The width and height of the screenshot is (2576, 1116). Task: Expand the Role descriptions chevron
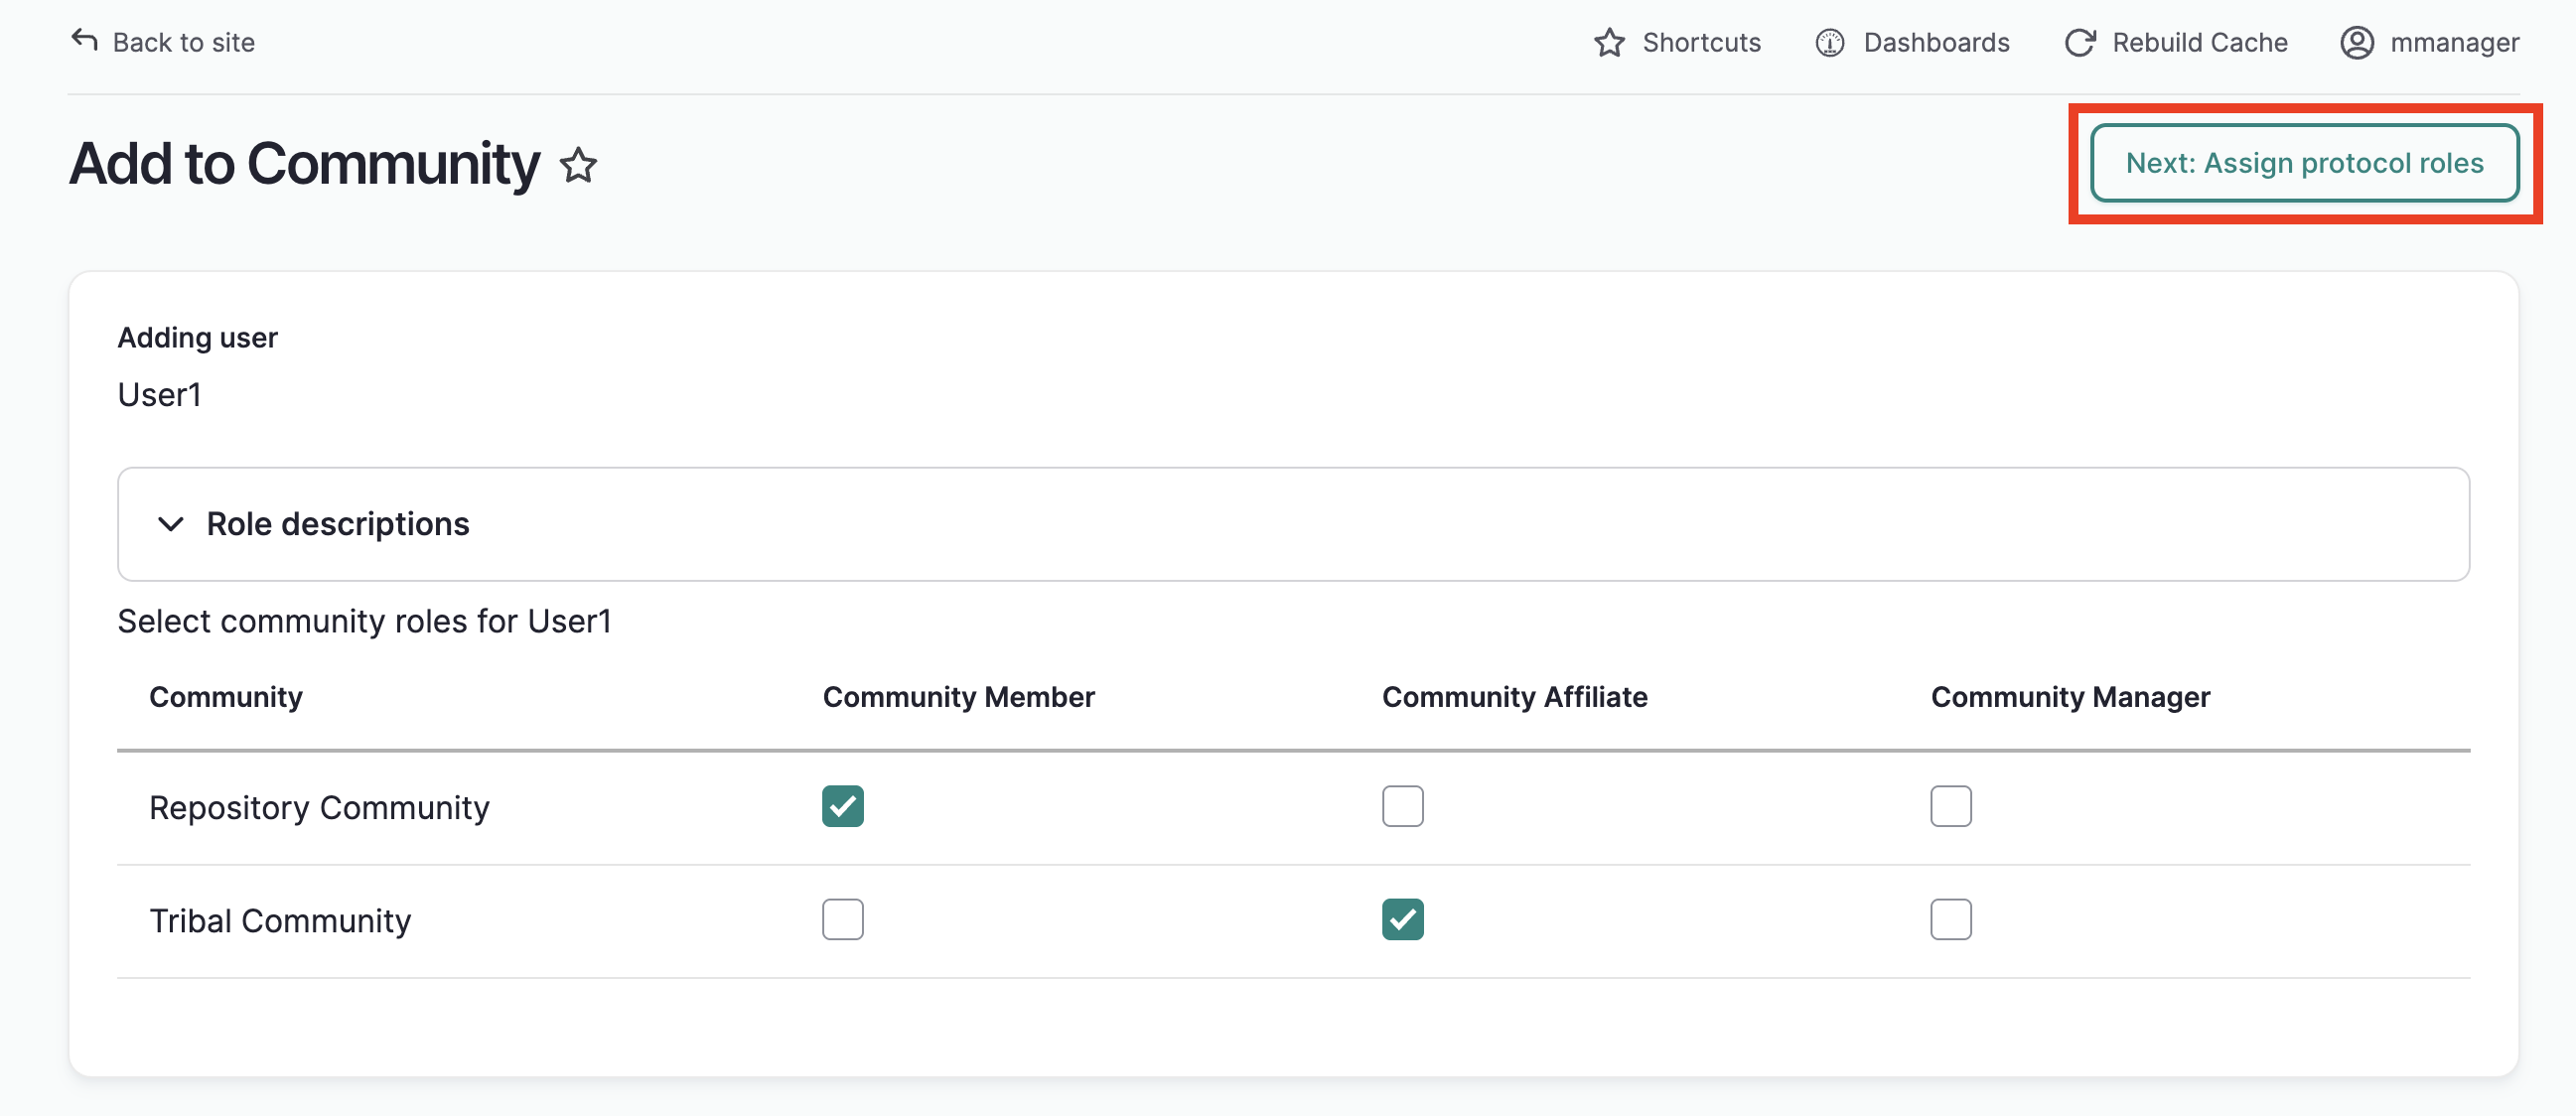(171, 524)
